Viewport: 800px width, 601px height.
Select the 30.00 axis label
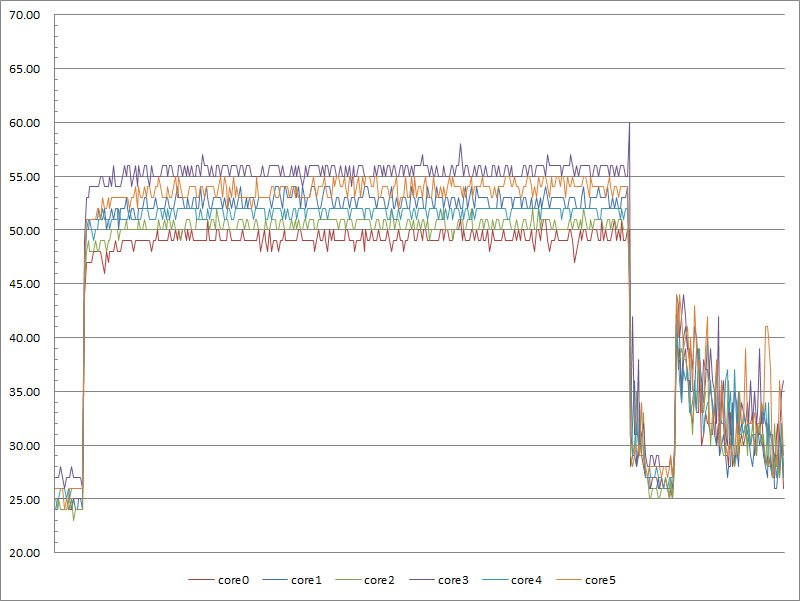point(24,446)
